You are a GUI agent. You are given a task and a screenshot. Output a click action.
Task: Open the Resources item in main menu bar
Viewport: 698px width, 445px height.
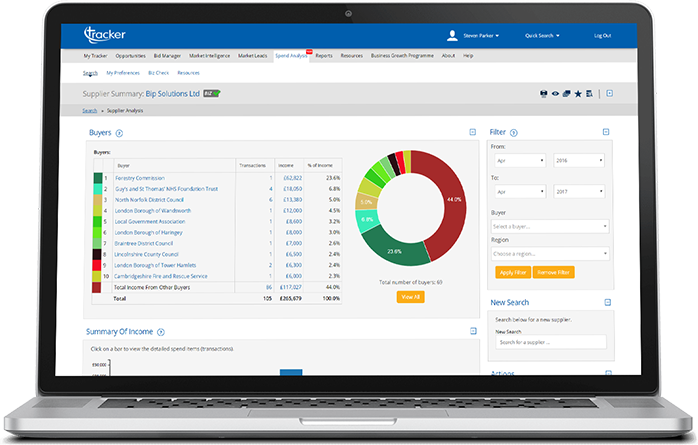coord(352,56)
